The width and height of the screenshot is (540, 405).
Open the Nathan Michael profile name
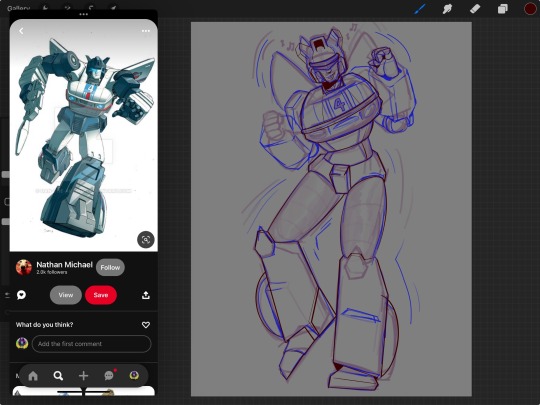click(64, 264)
